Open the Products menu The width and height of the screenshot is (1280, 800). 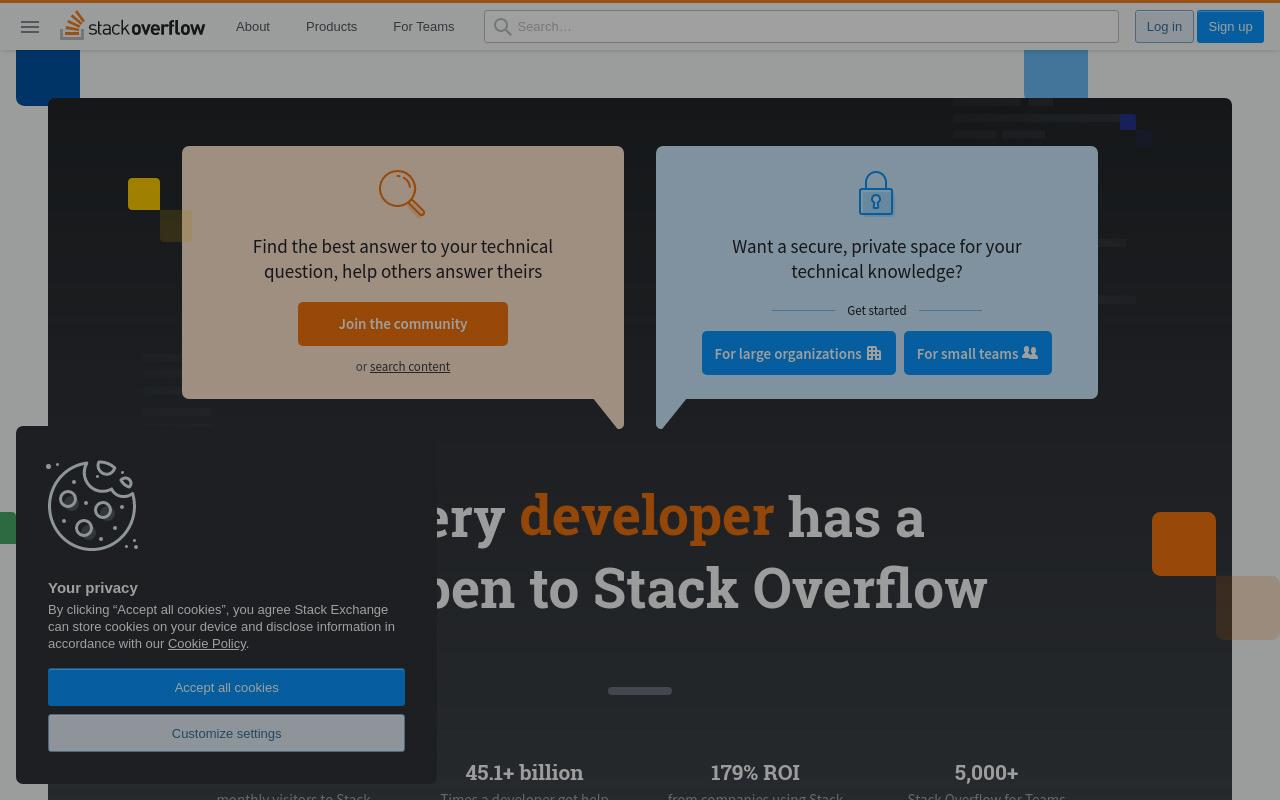(331, 27)
